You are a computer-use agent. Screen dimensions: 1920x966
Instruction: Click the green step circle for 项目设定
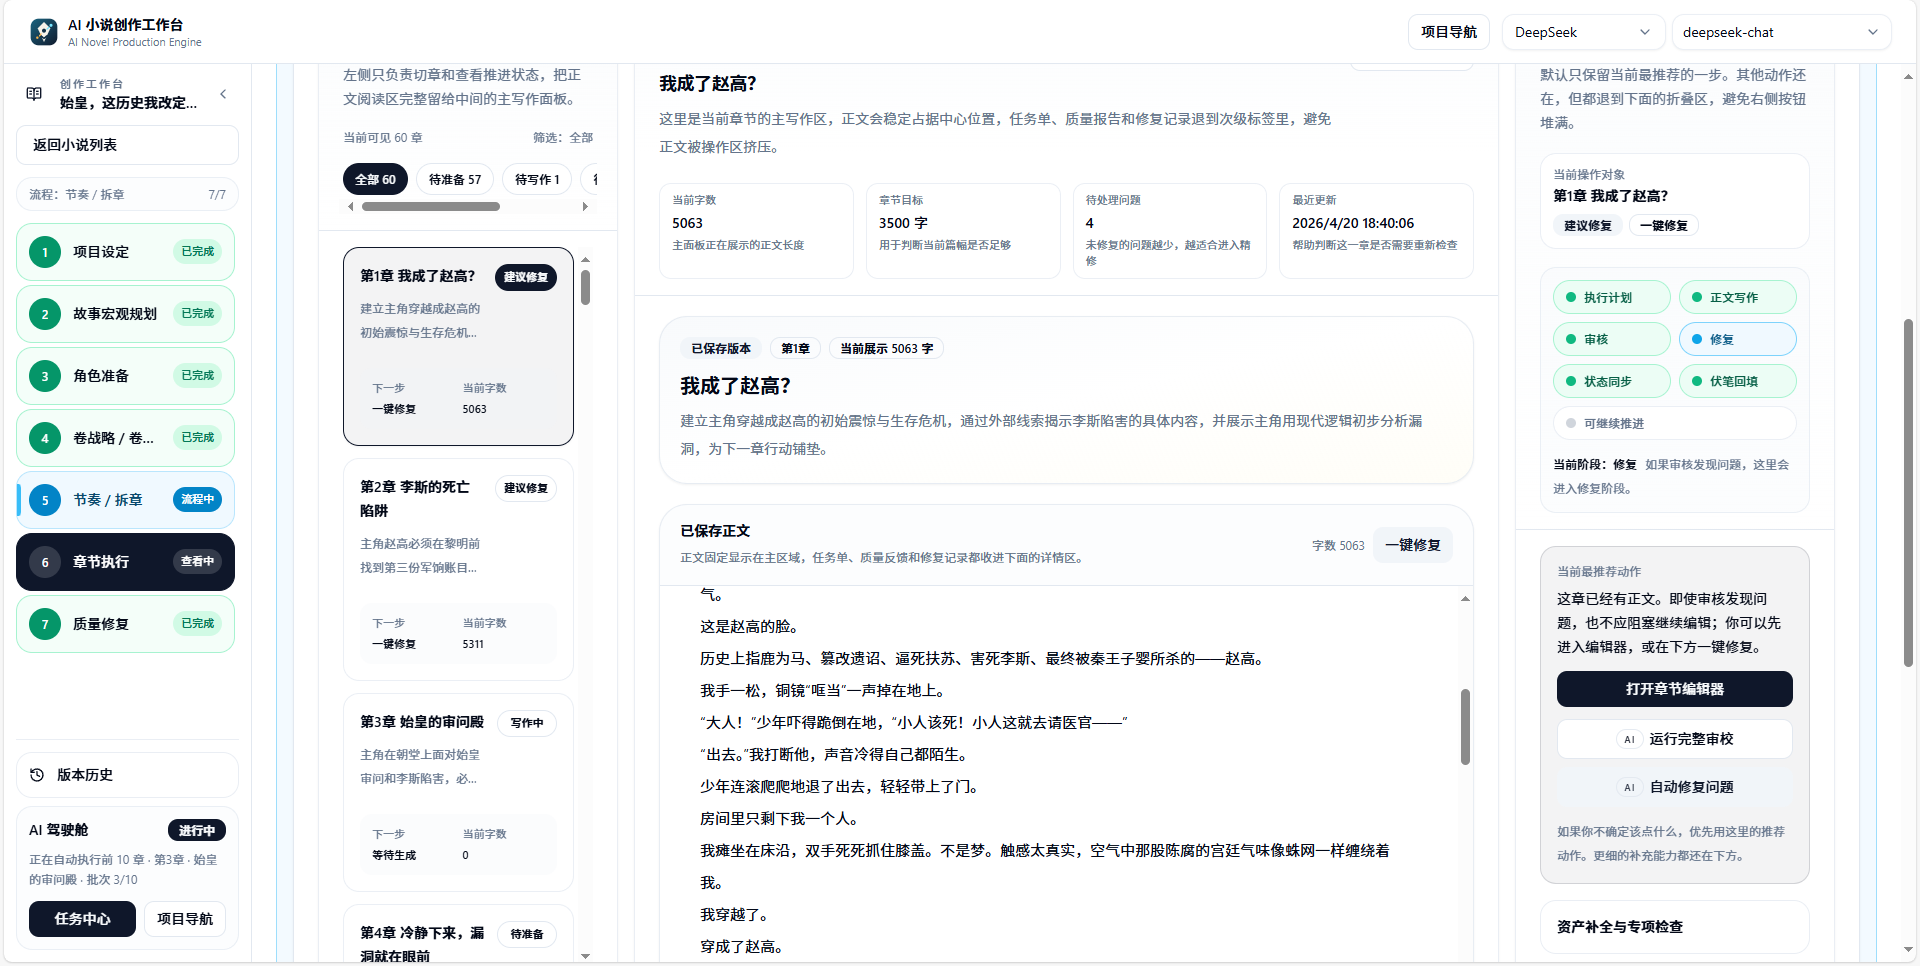click(44, 252)
